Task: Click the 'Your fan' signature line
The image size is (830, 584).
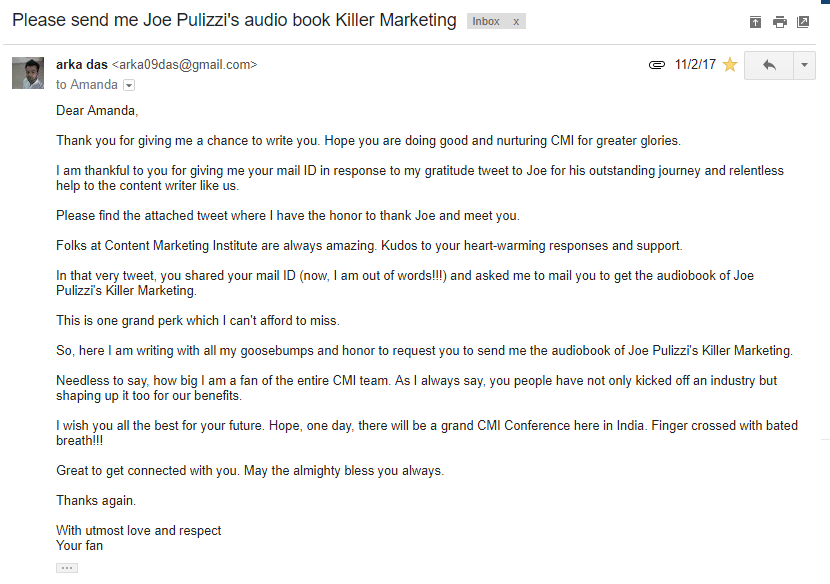Action: click(79, 545)
